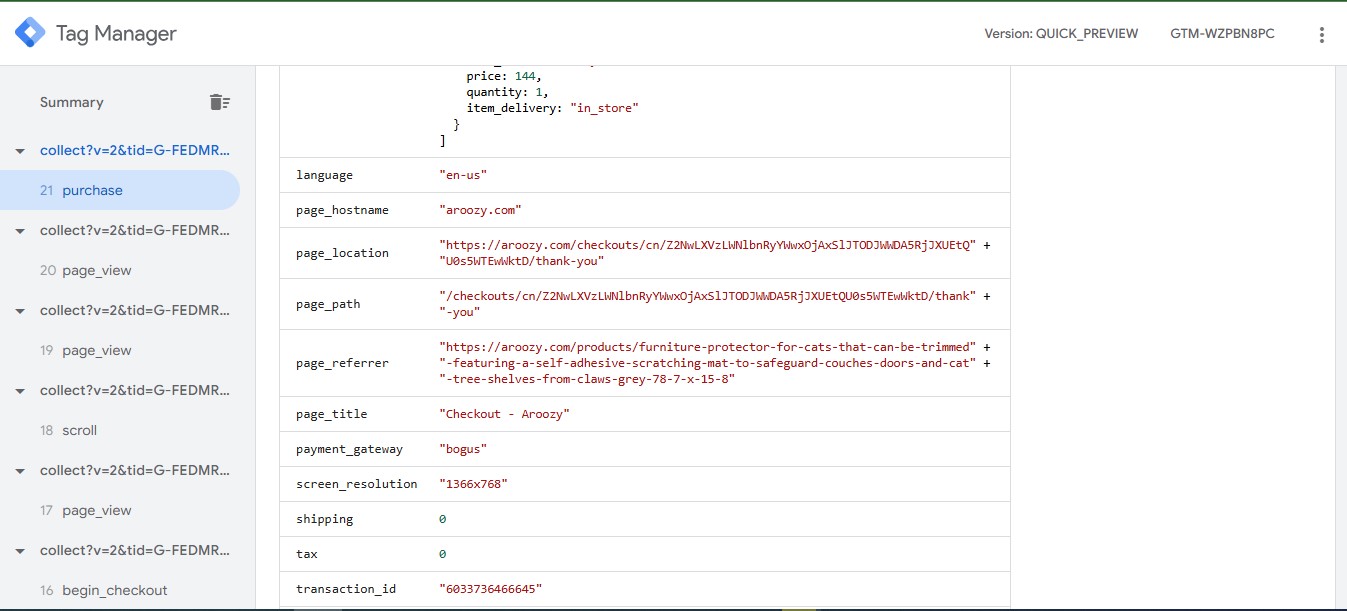Collapse the collect group arrow above page_view 20
Screen dimensions: 1347x611
(x=19, y=231)
